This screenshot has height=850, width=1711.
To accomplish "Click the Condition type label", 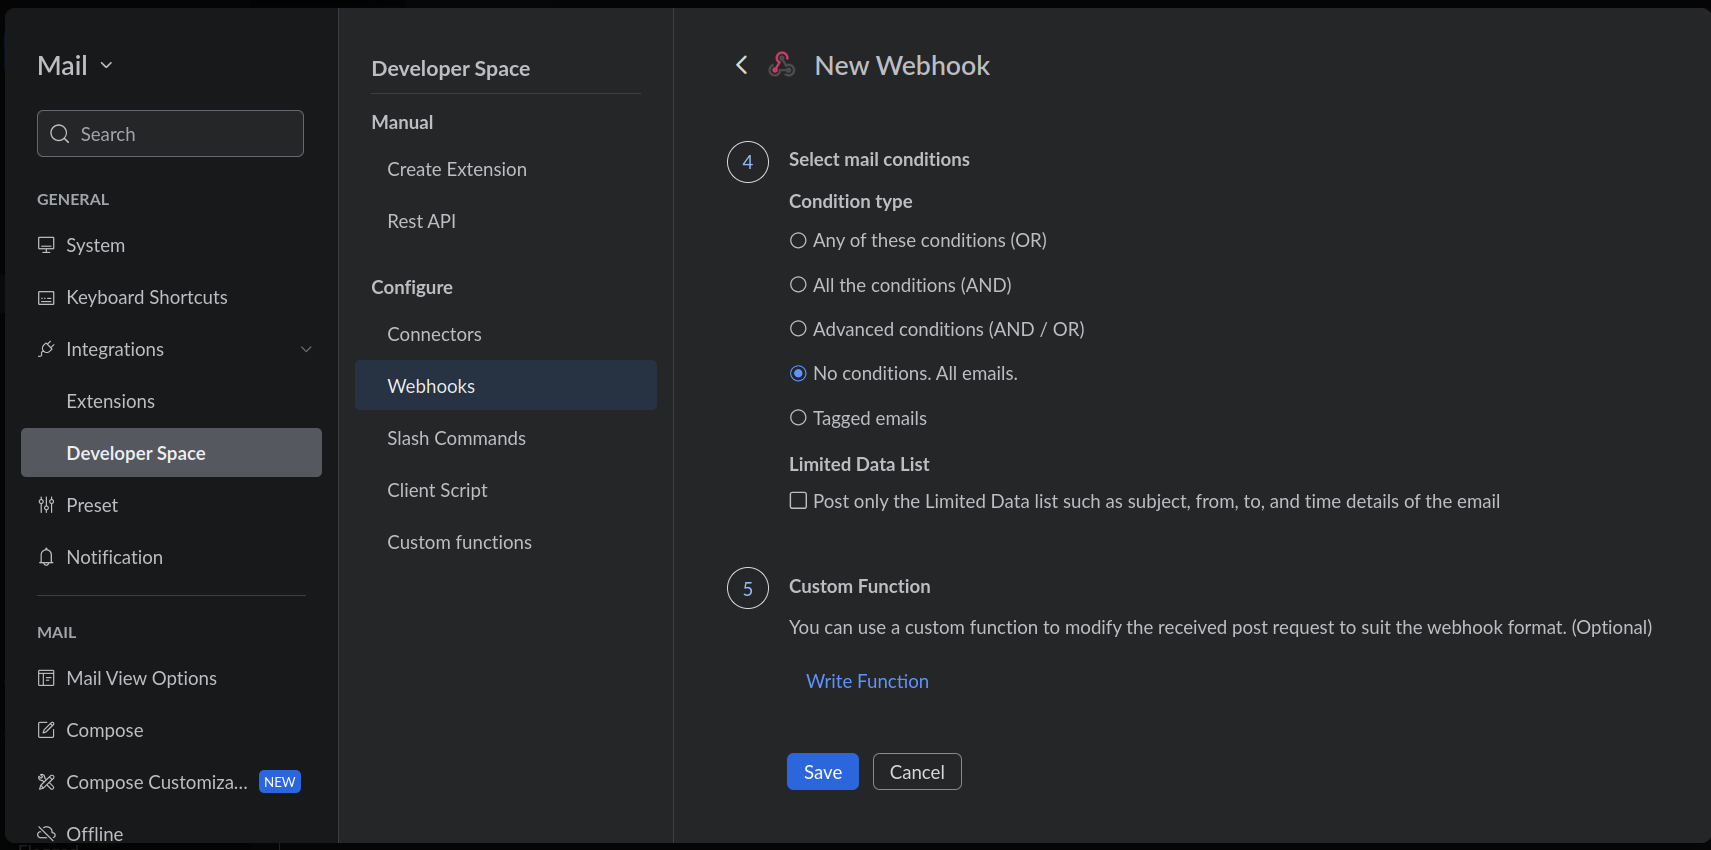I will coord(850,201).
